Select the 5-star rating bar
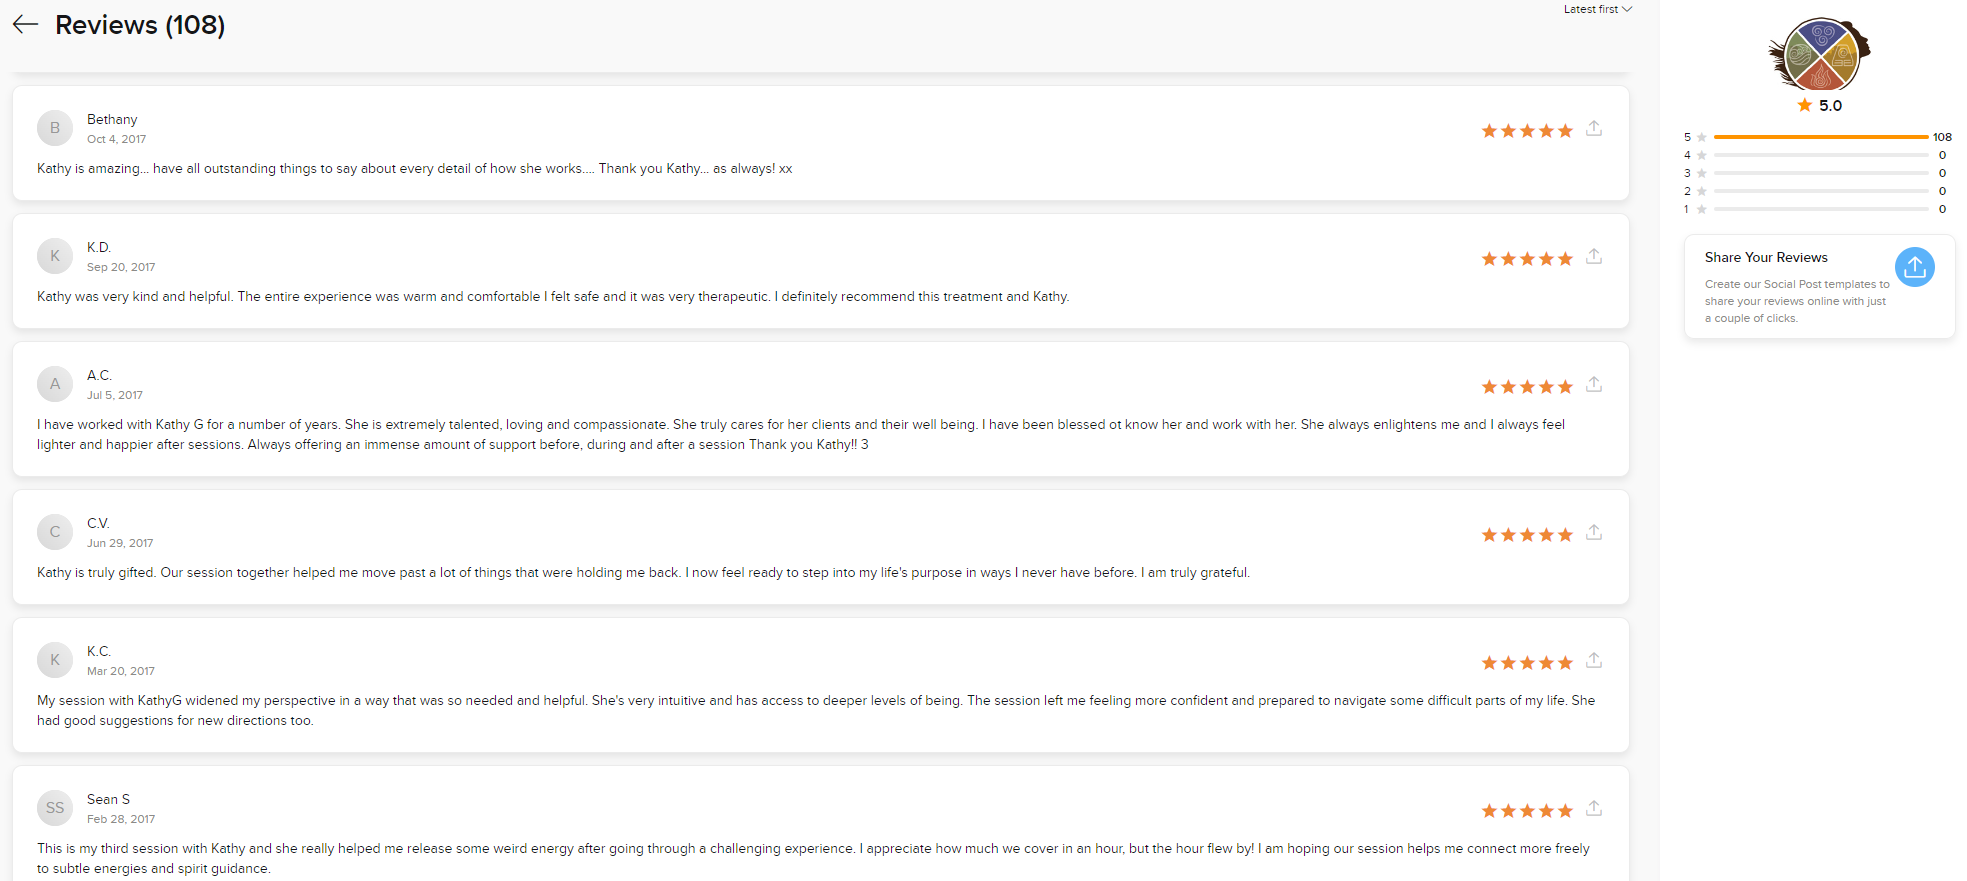 click(x=1820, y=137)
